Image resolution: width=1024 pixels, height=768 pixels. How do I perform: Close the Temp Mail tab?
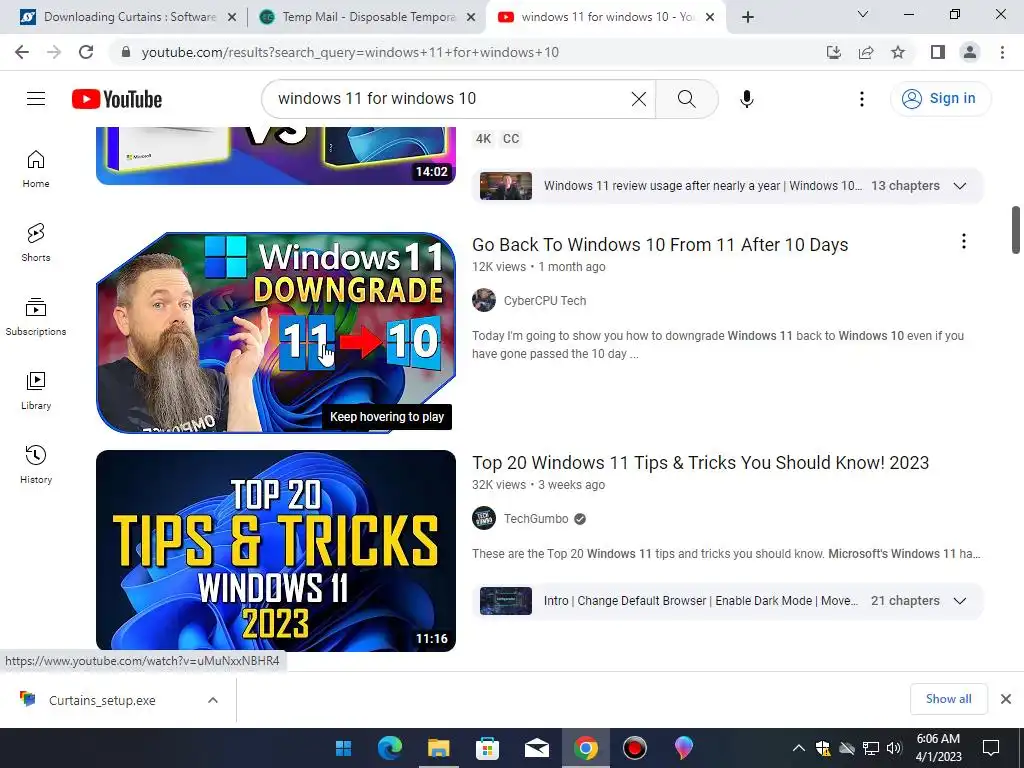click(x=471, y=17)
